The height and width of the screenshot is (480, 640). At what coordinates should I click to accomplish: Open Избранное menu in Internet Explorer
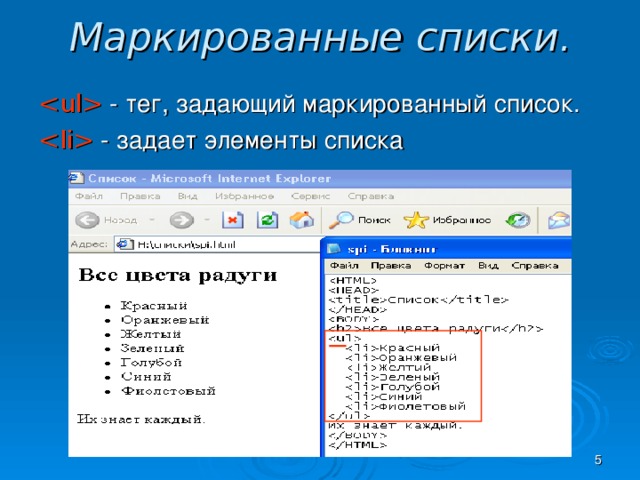coord(244,196)
